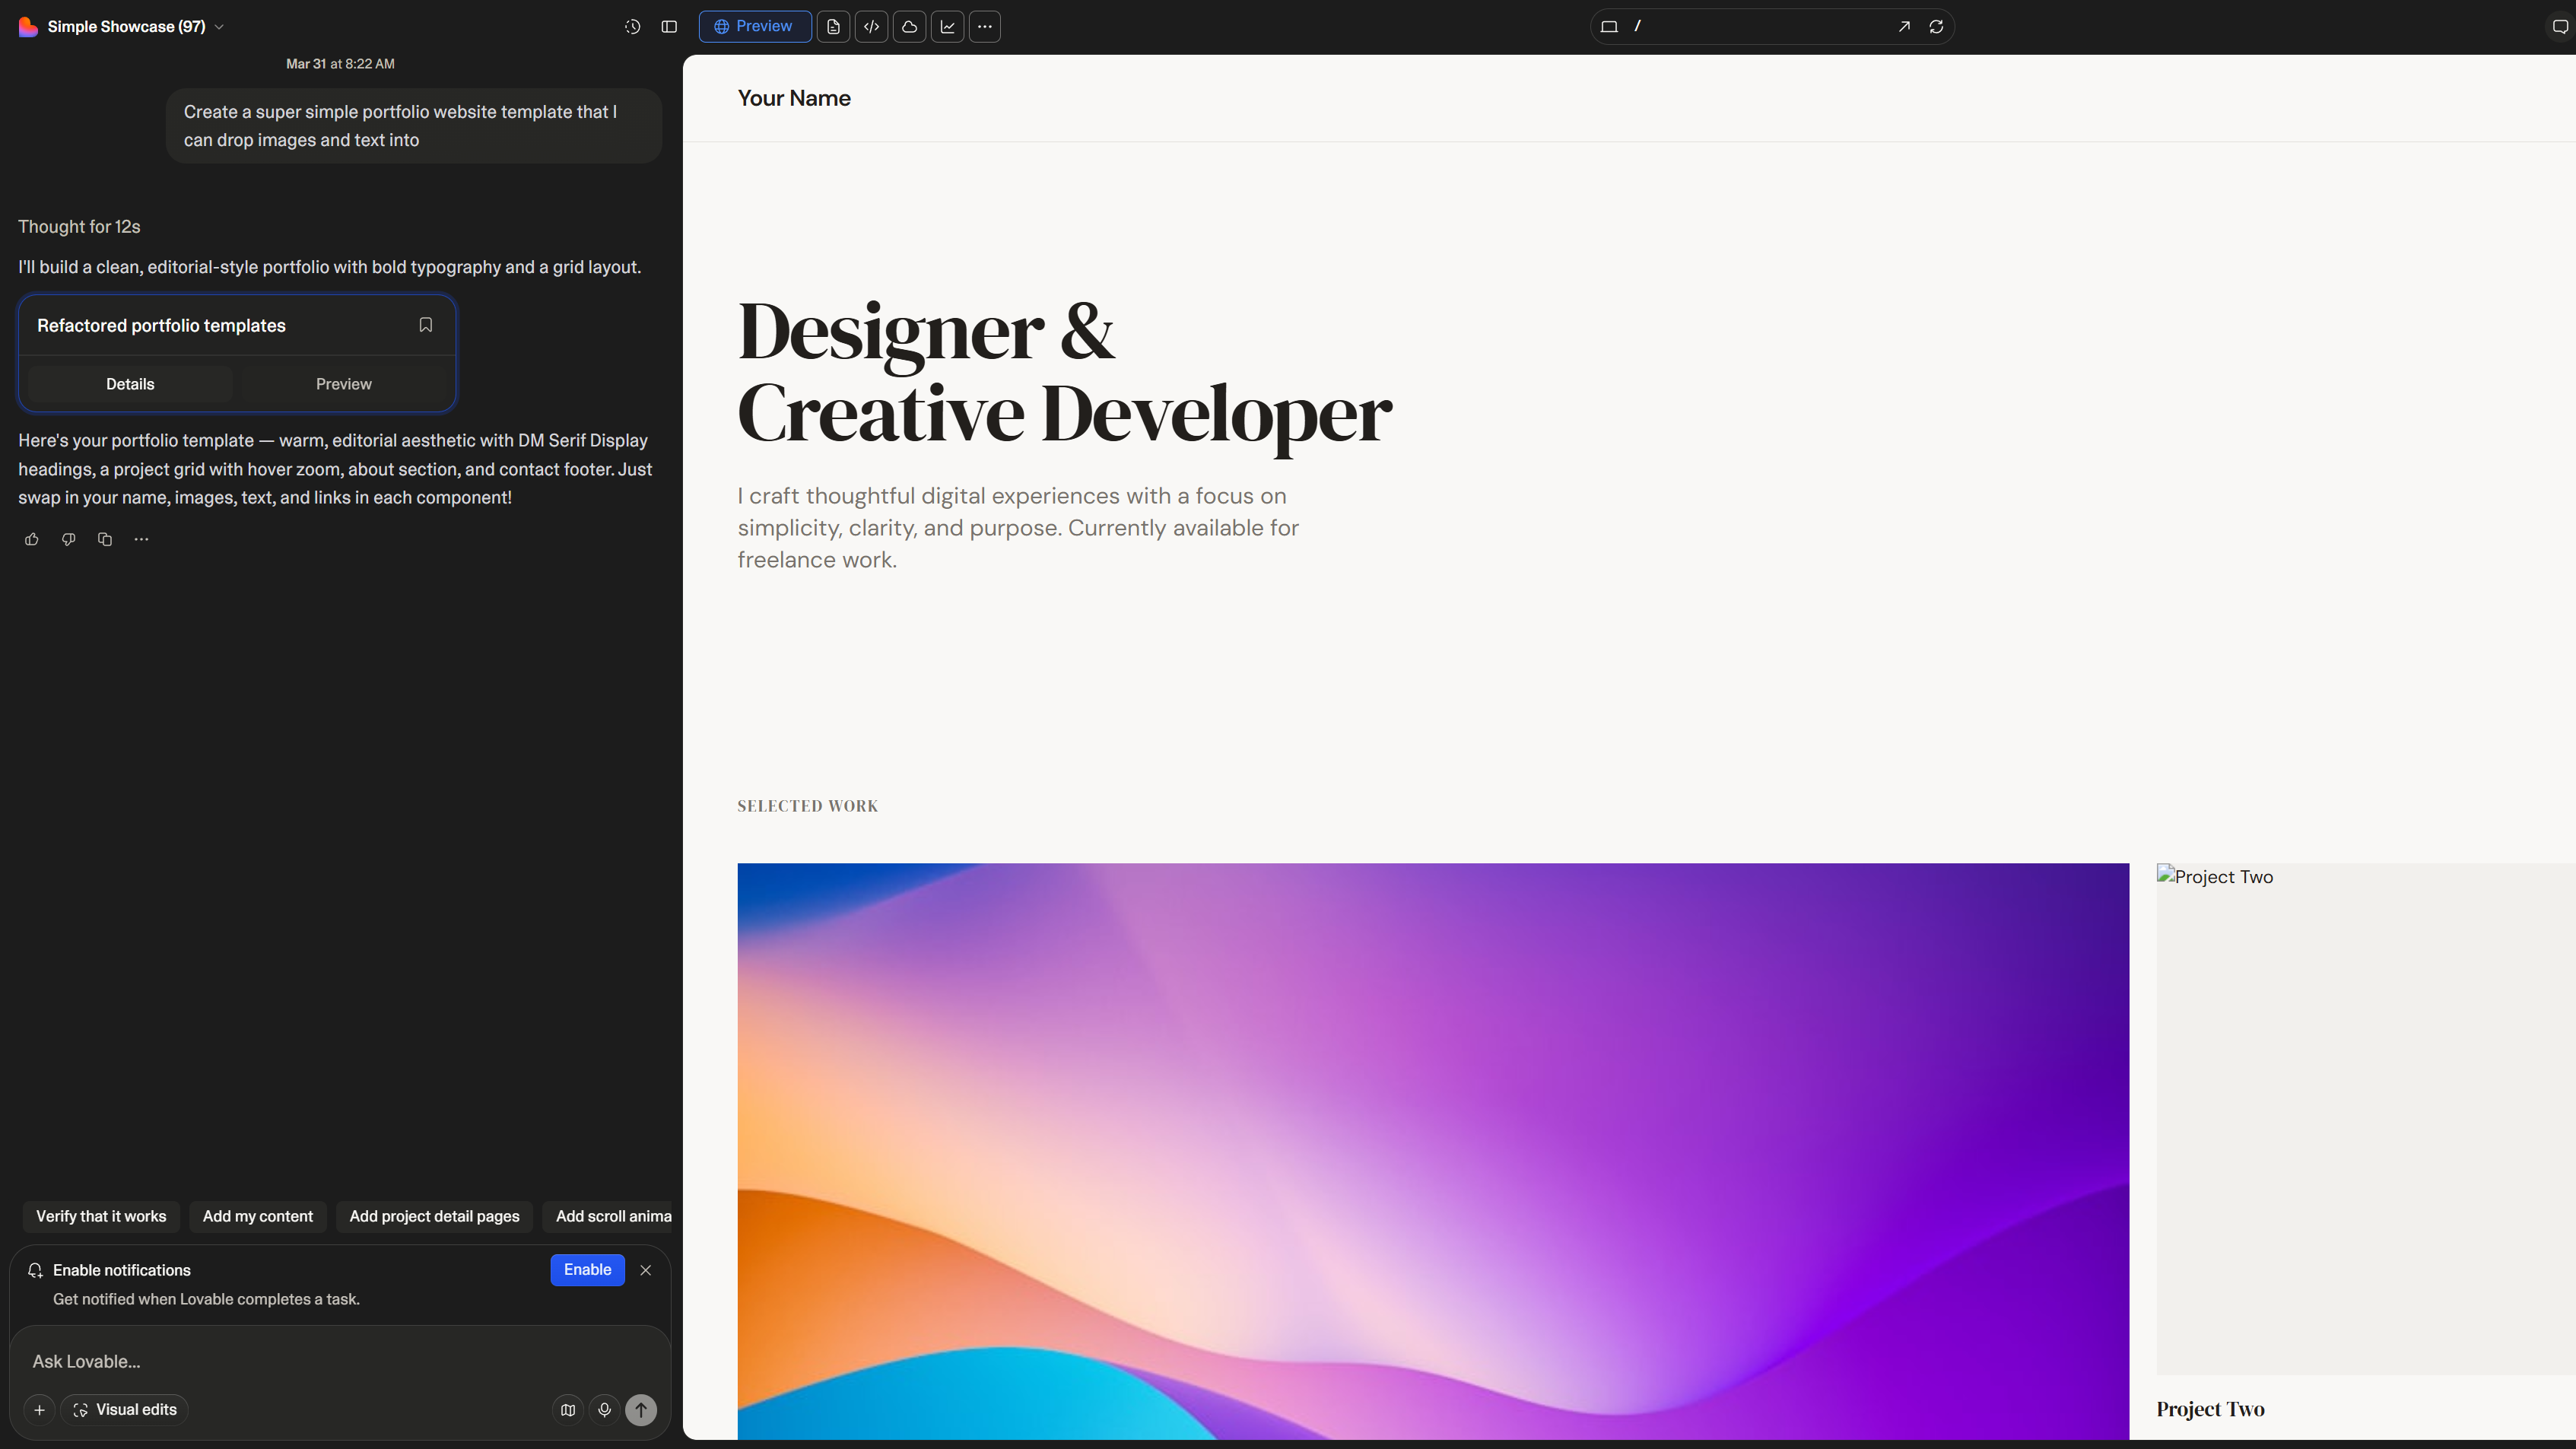Copy the assistant response

(105, 539)
